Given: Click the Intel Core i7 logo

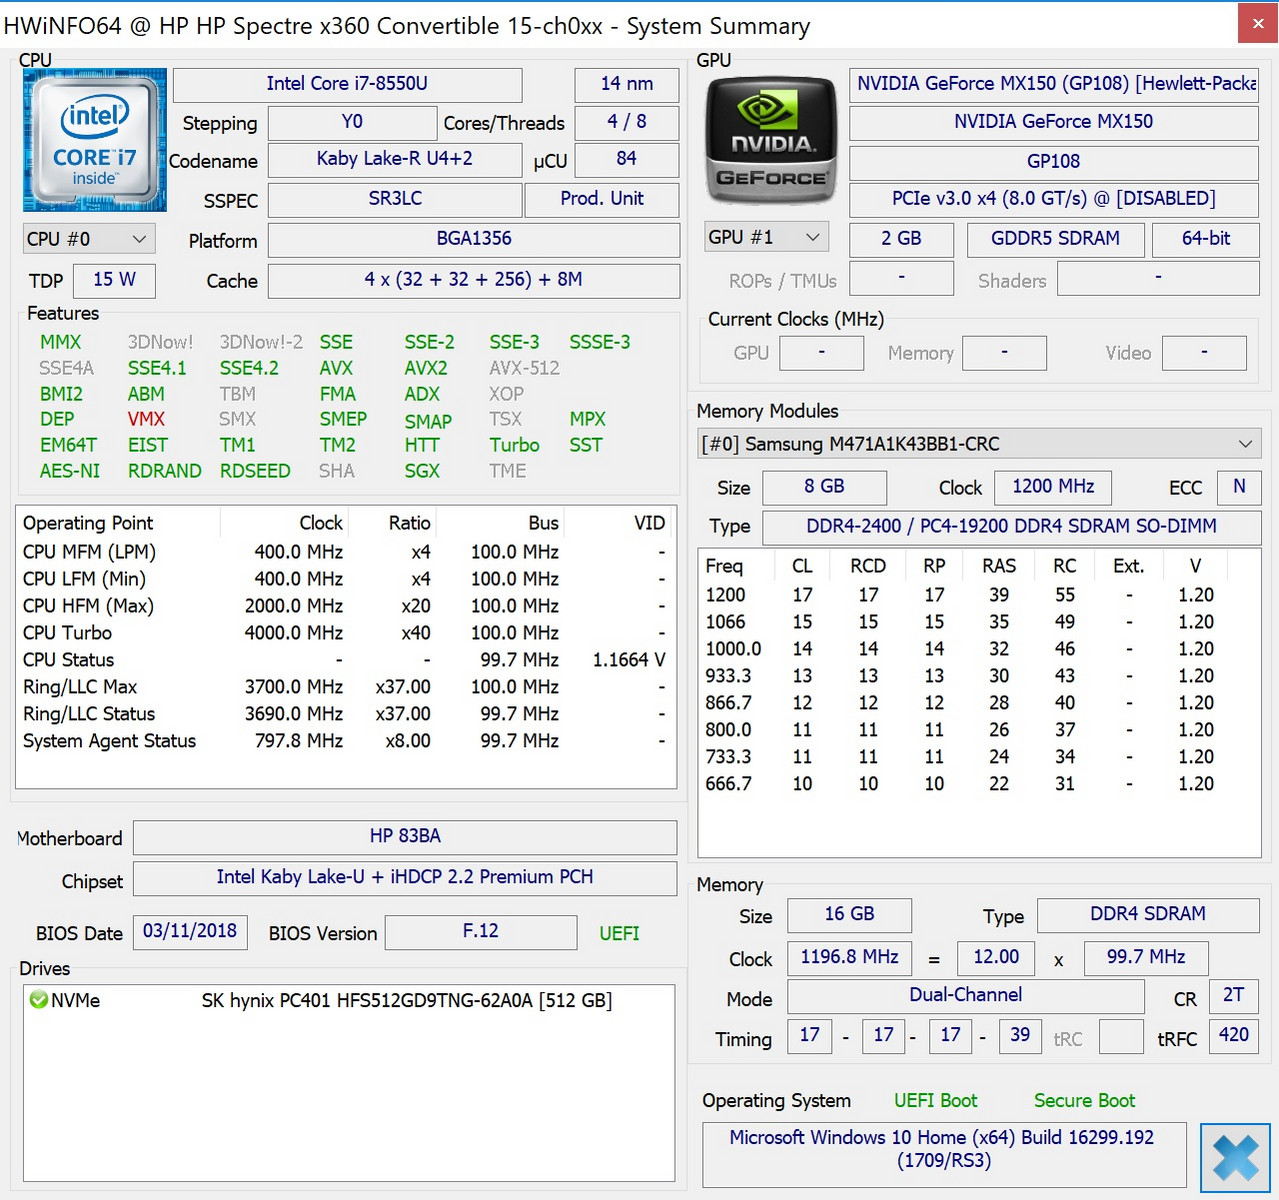Looking at the screenshot, I should 94,139.
